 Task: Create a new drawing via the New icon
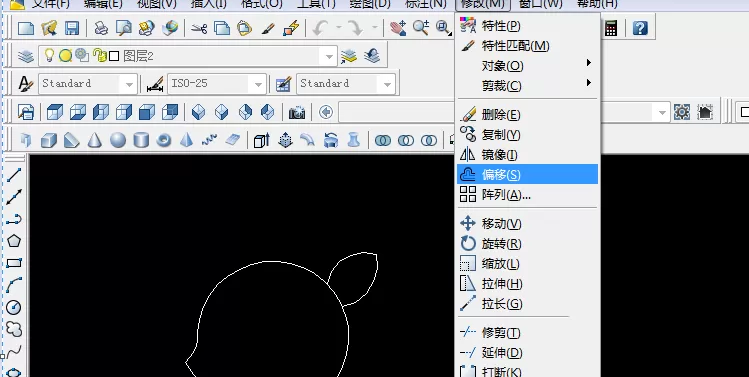(x=26, y=28)
